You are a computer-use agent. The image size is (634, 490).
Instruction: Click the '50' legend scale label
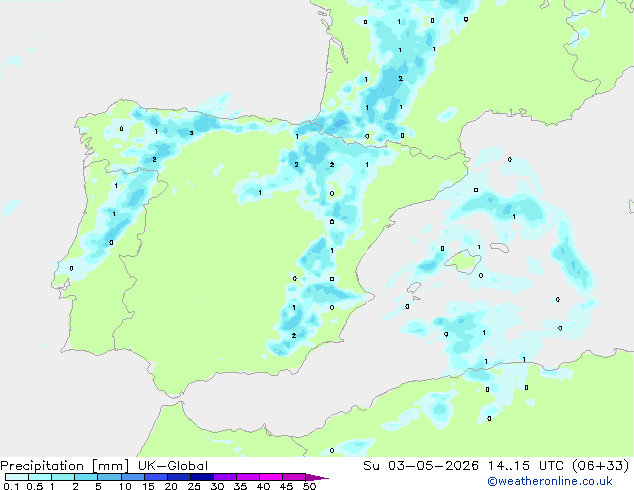[309, 486]
